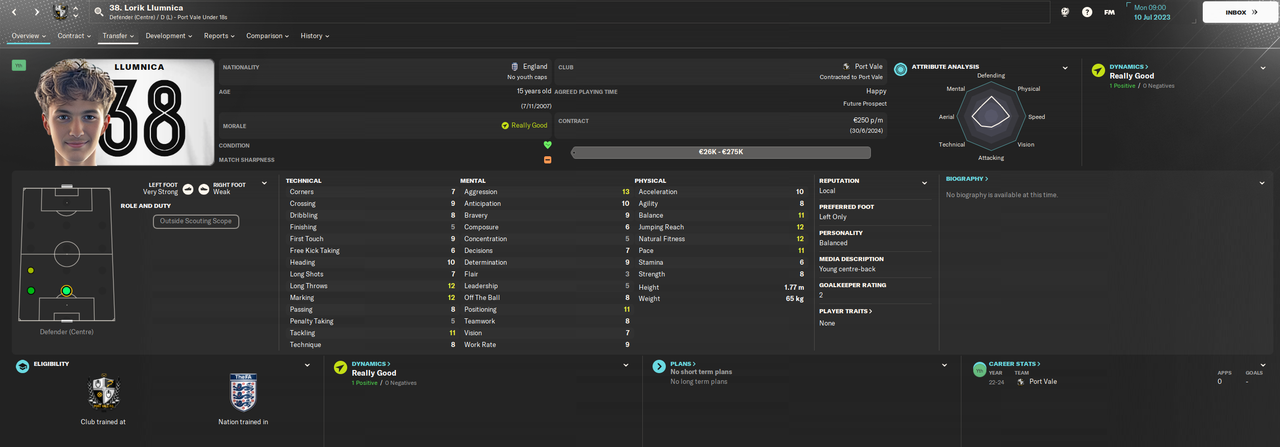The width and height of the screenshot is (1280, 447).
Task: Click the Career Stats round icon
Action: 978,369
